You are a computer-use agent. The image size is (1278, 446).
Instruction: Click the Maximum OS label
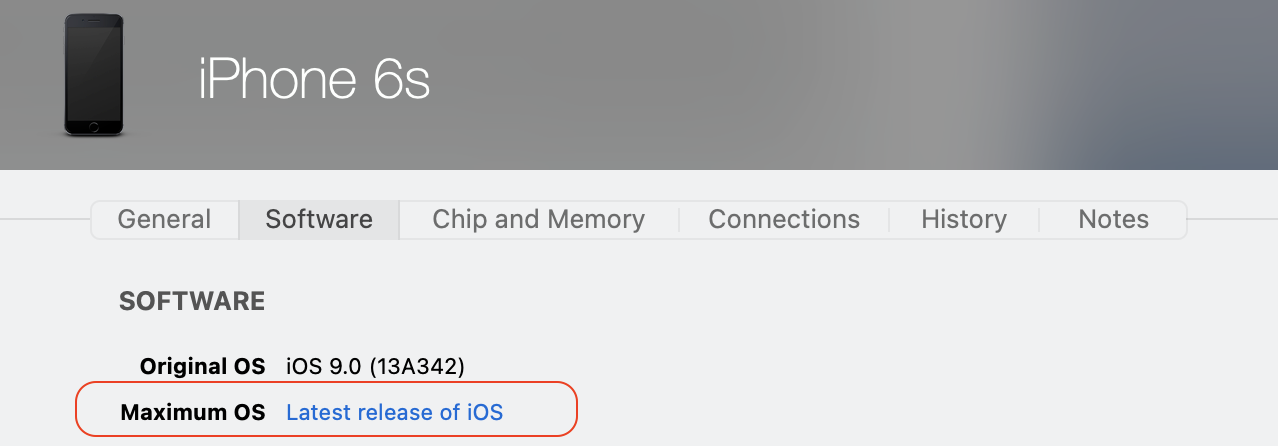tap(193, 412)
